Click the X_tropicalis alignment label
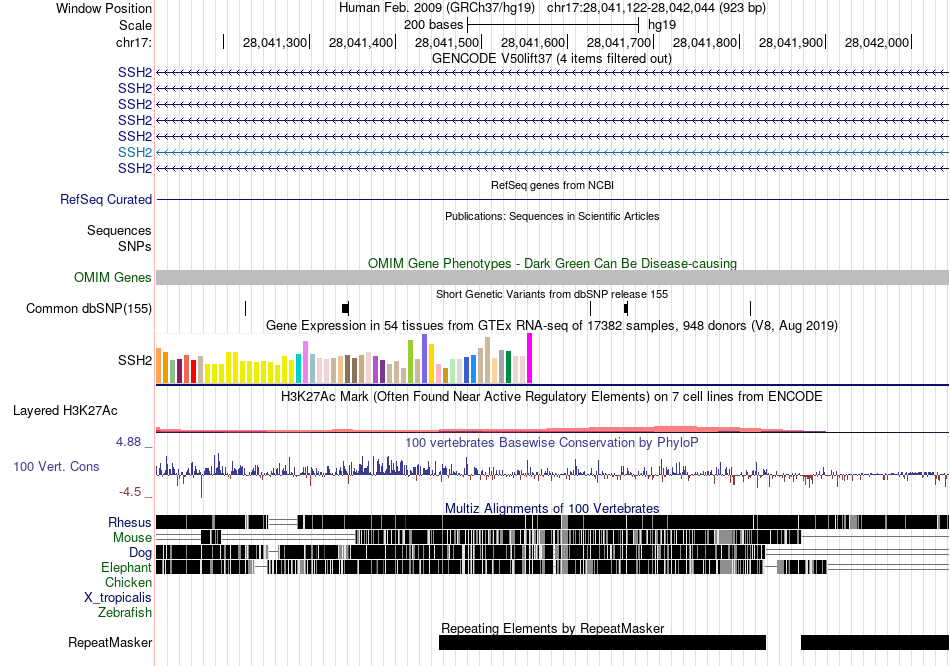The height and width of the screenshot is (666, 950). pyautogui.click(x=118, y=598)
